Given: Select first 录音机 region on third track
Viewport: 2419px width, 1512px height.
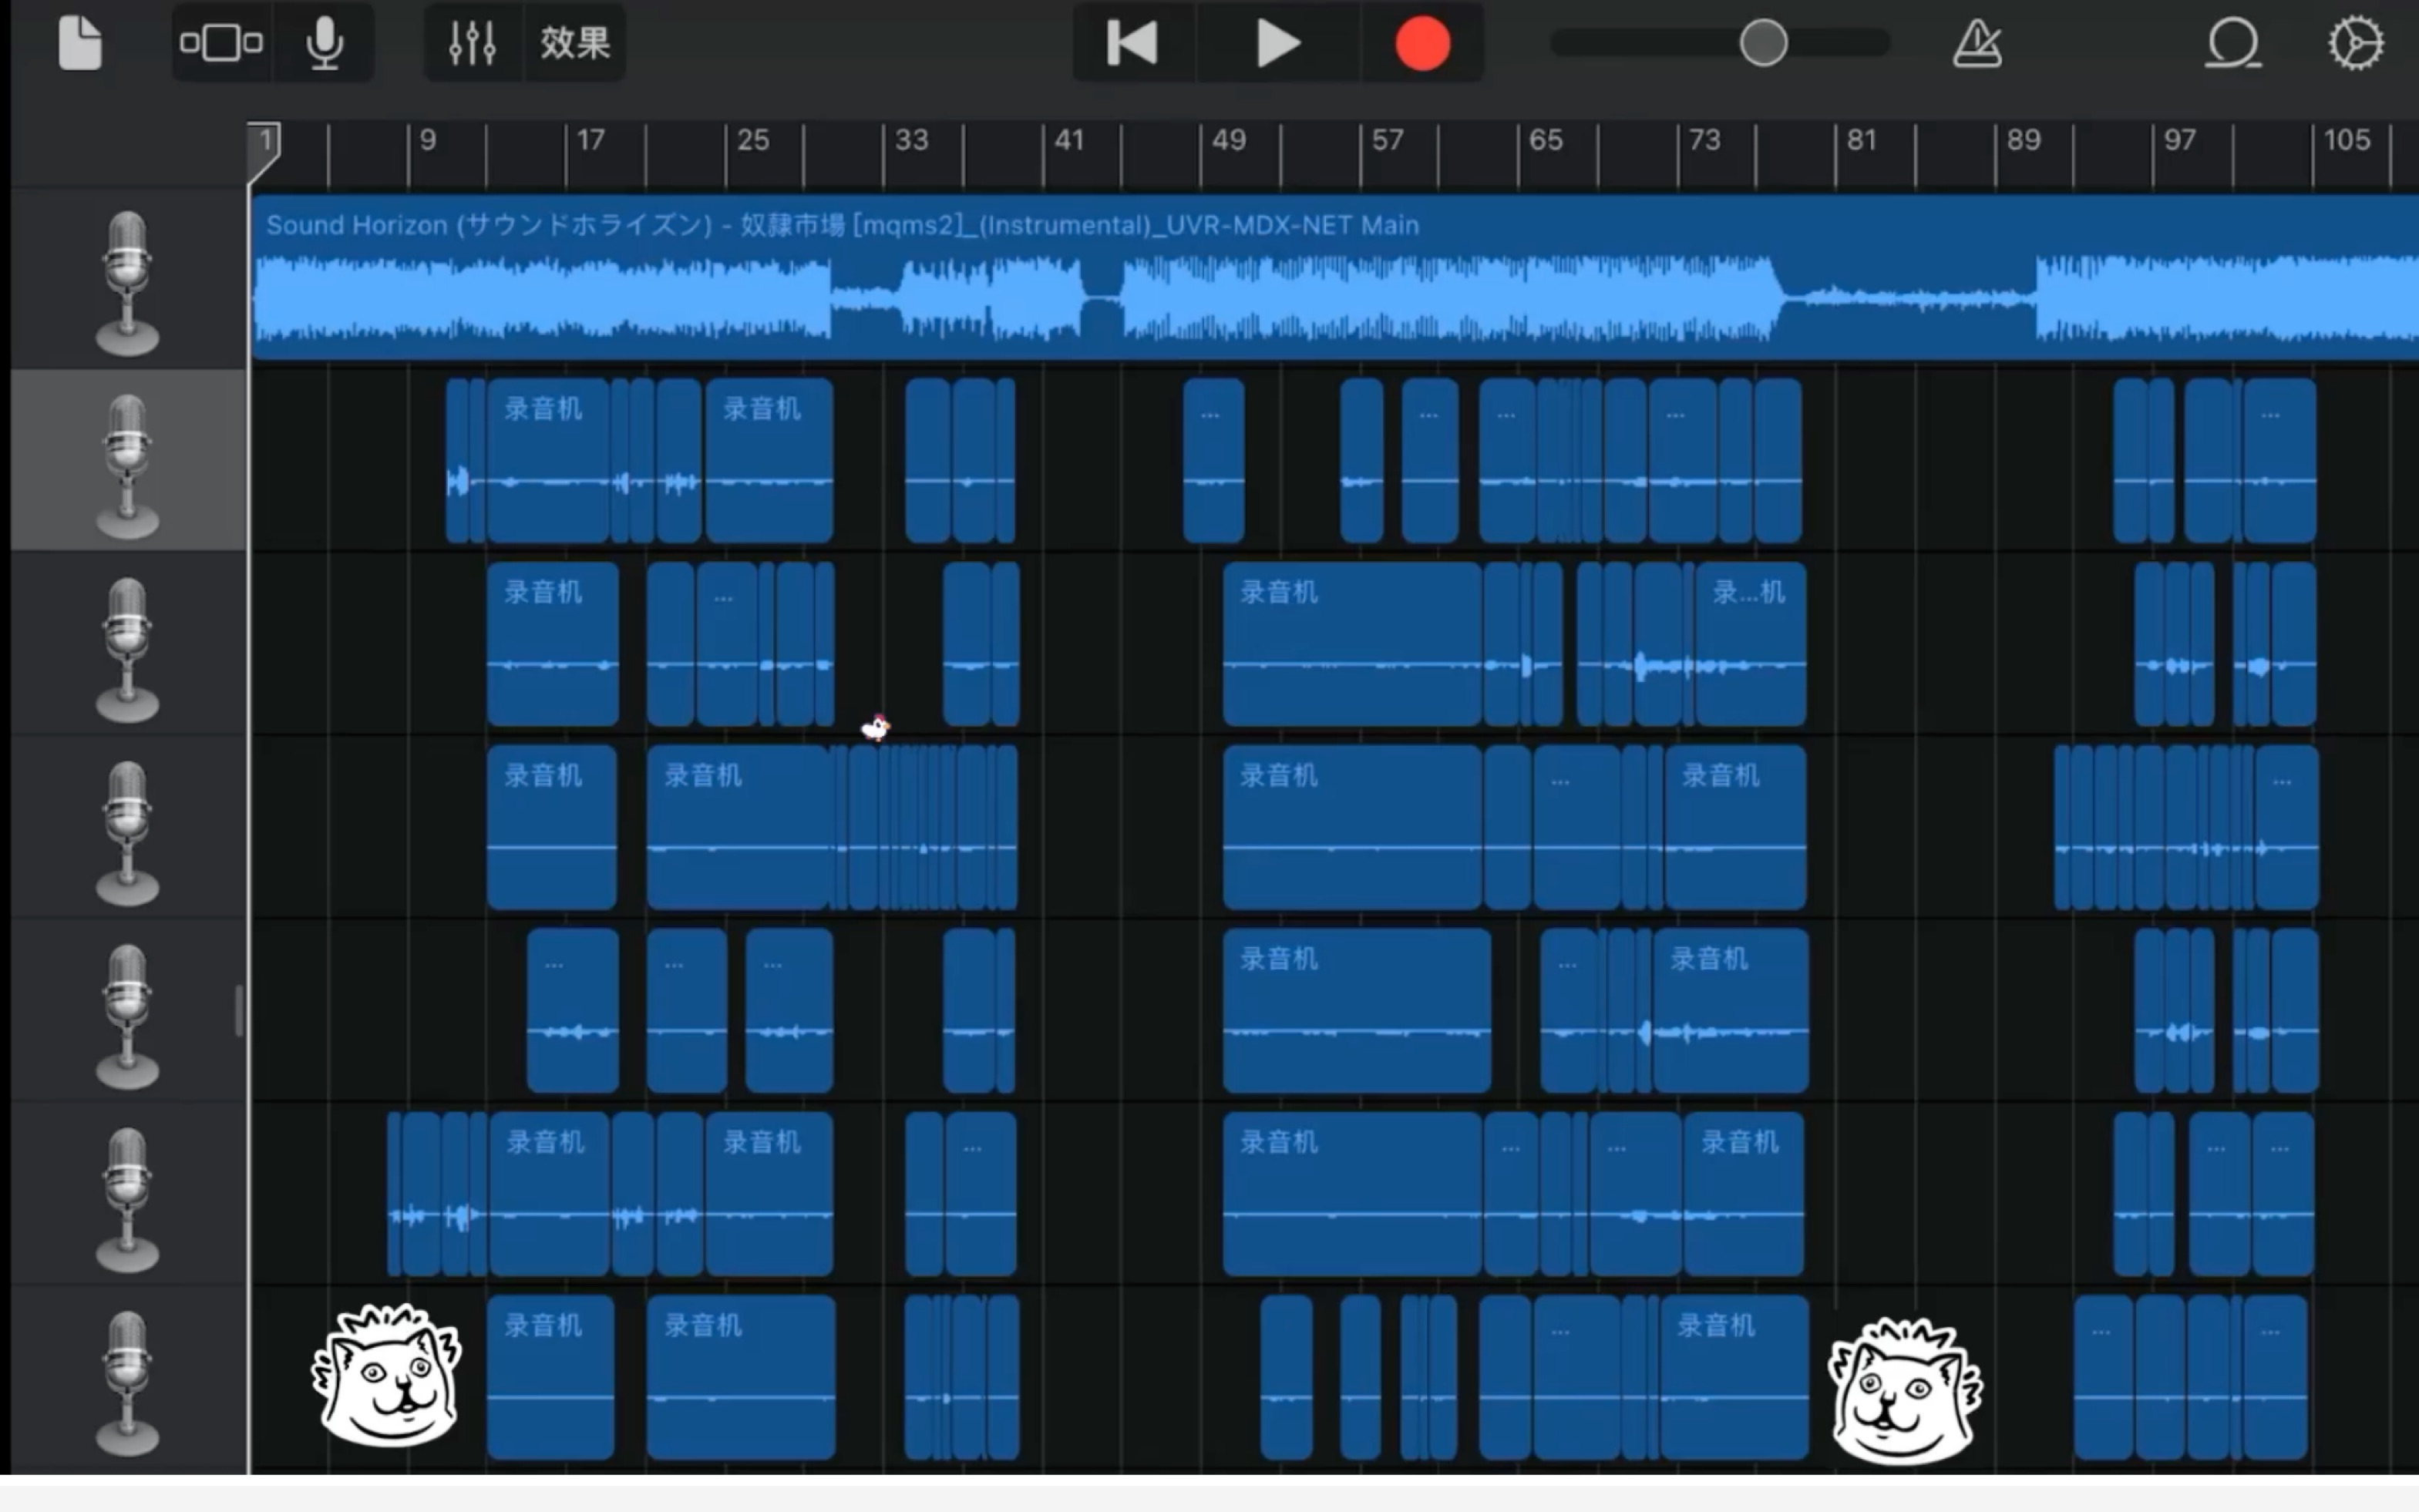Looking at the screenshot, I should pos(553,644).
